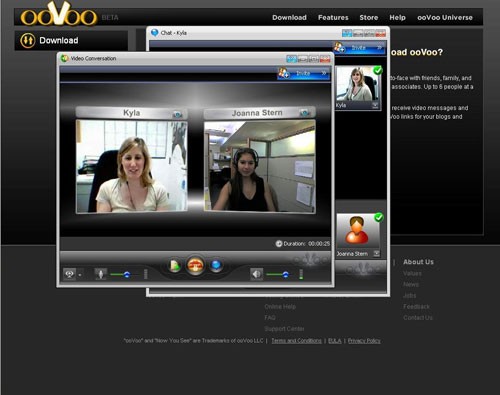Click the camera icon on Kyla's video header
The height and width of the screenshot is (395, 500).
pos(178,114)
